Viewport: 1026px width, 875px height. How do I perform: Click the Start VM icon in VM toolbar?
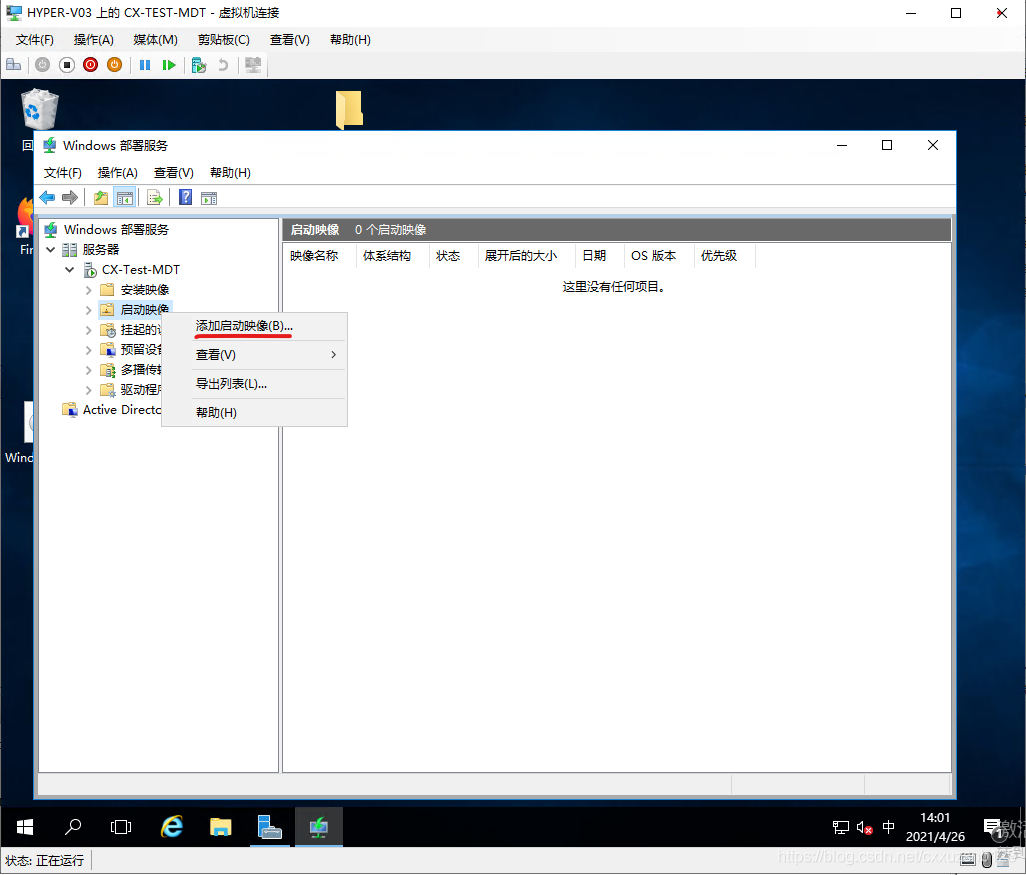click(43, 65)
